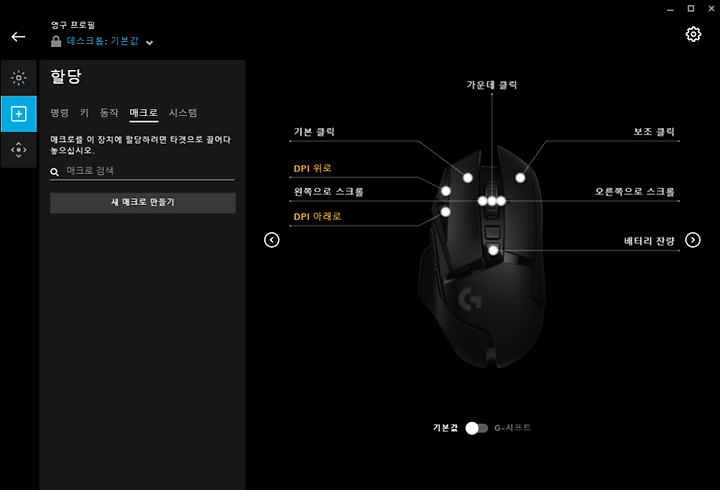Image resolution: width=720 pixels, height=490 pixels.
Task: Minimize the G HUB window
Action: tap(670, 9)
